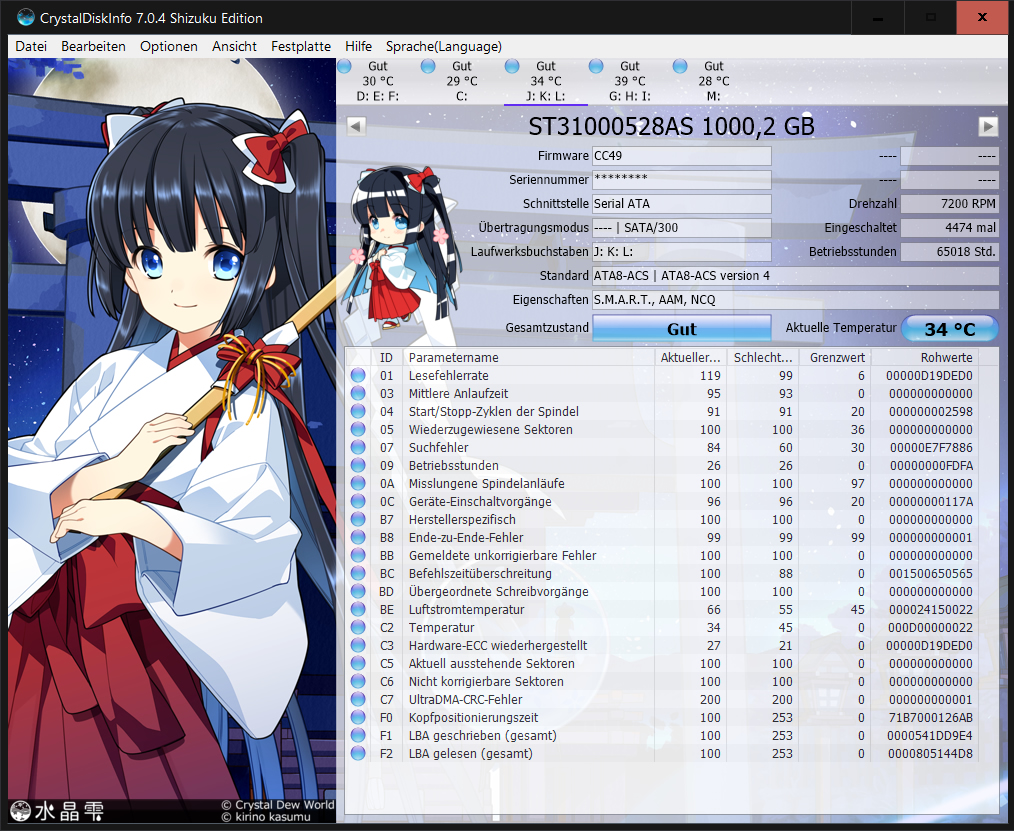The image size is (1014, 831).
Task: Click the Rohwerte column header
Action: [x=925, y=358]
